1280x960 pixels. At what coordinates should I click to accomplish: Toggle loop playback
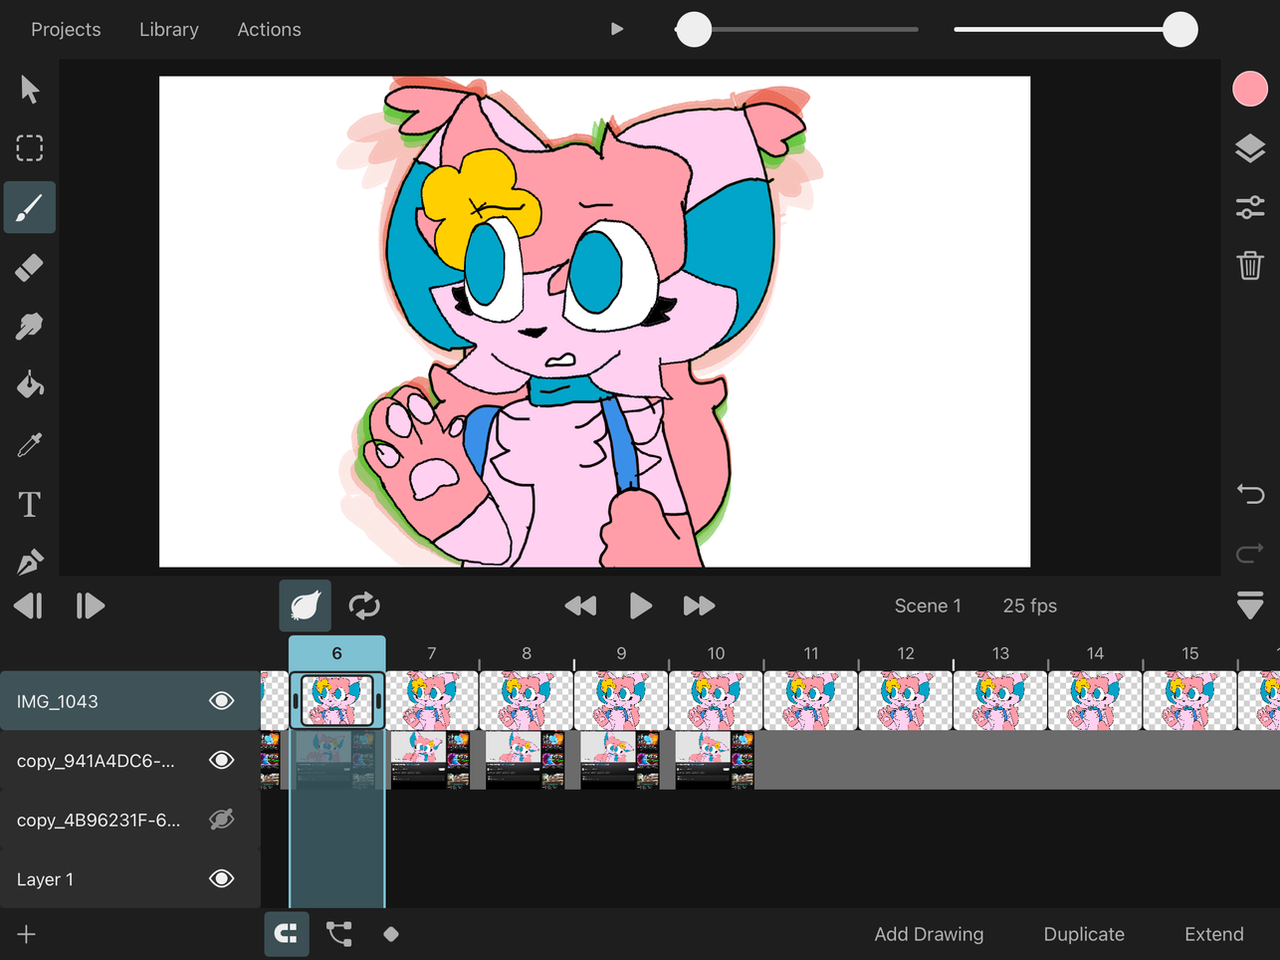tap(364, 605)
